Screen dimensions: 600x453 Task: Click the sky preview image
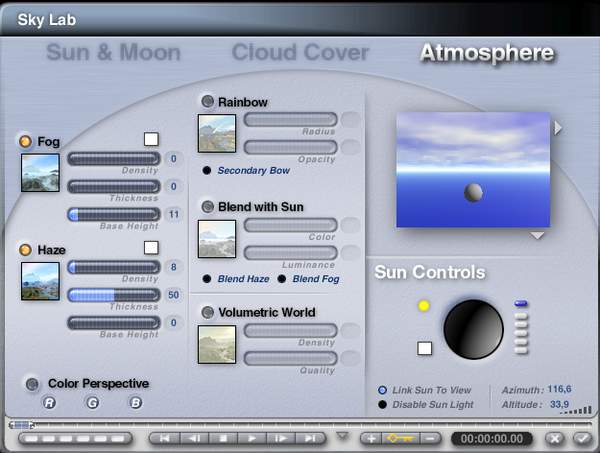coord(473,170)
